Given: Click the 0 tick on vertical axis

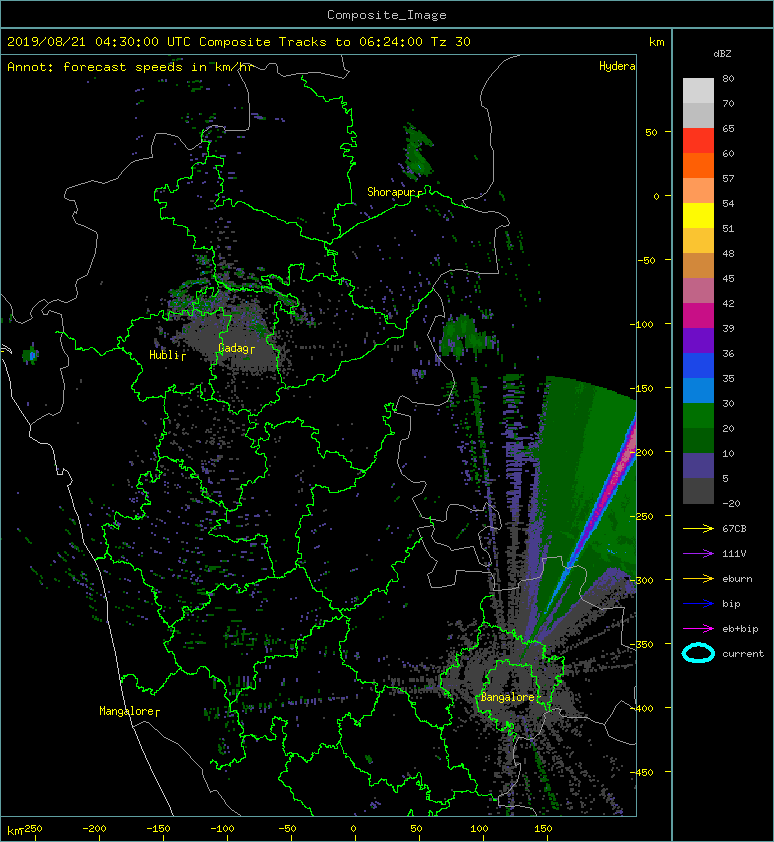Looking at the screenshot, I should (656, 197).
